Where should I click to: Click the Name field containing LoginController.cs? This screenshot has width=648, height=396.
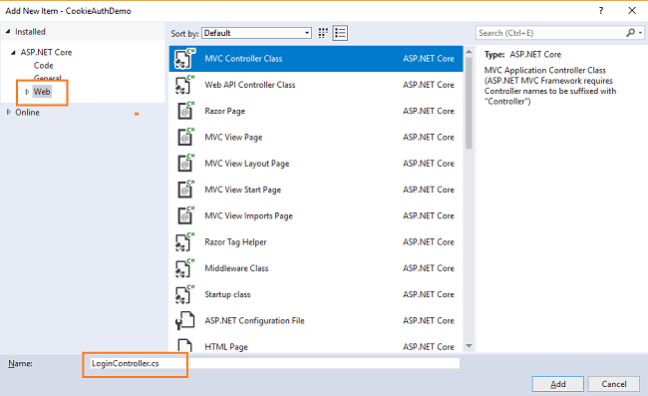tap(274, 363)
